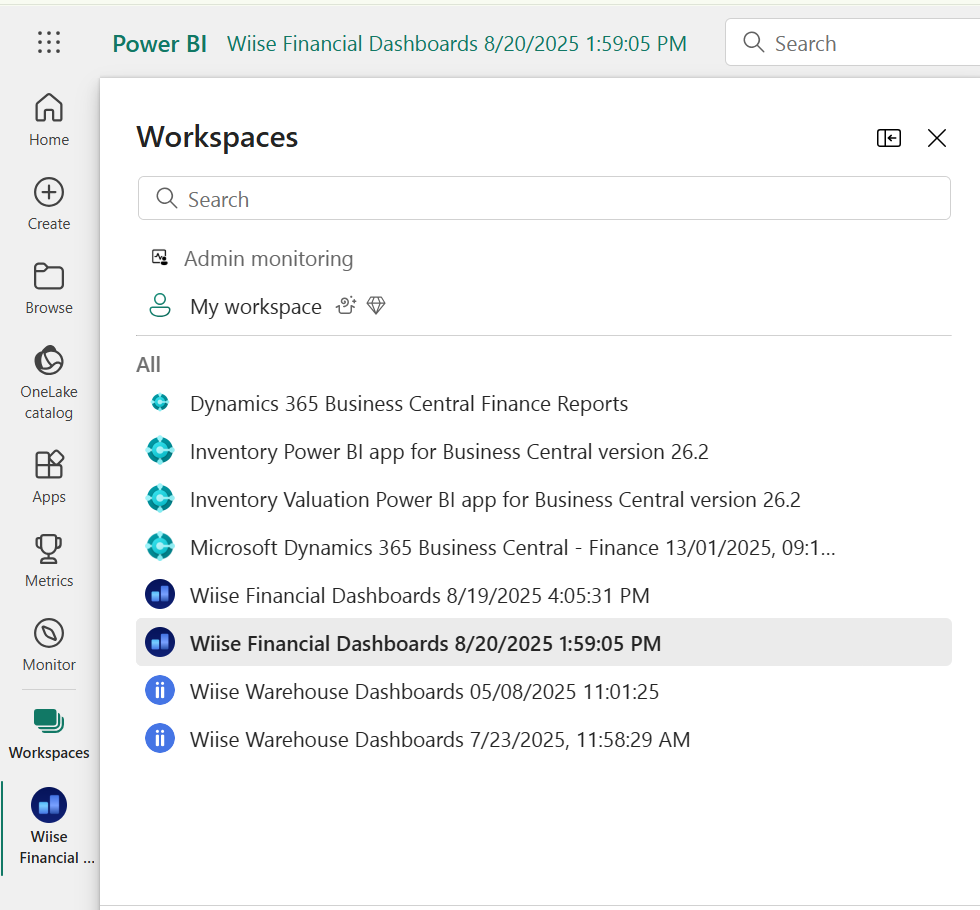Collapse the Workspaces flyout pane

point(889,138)
